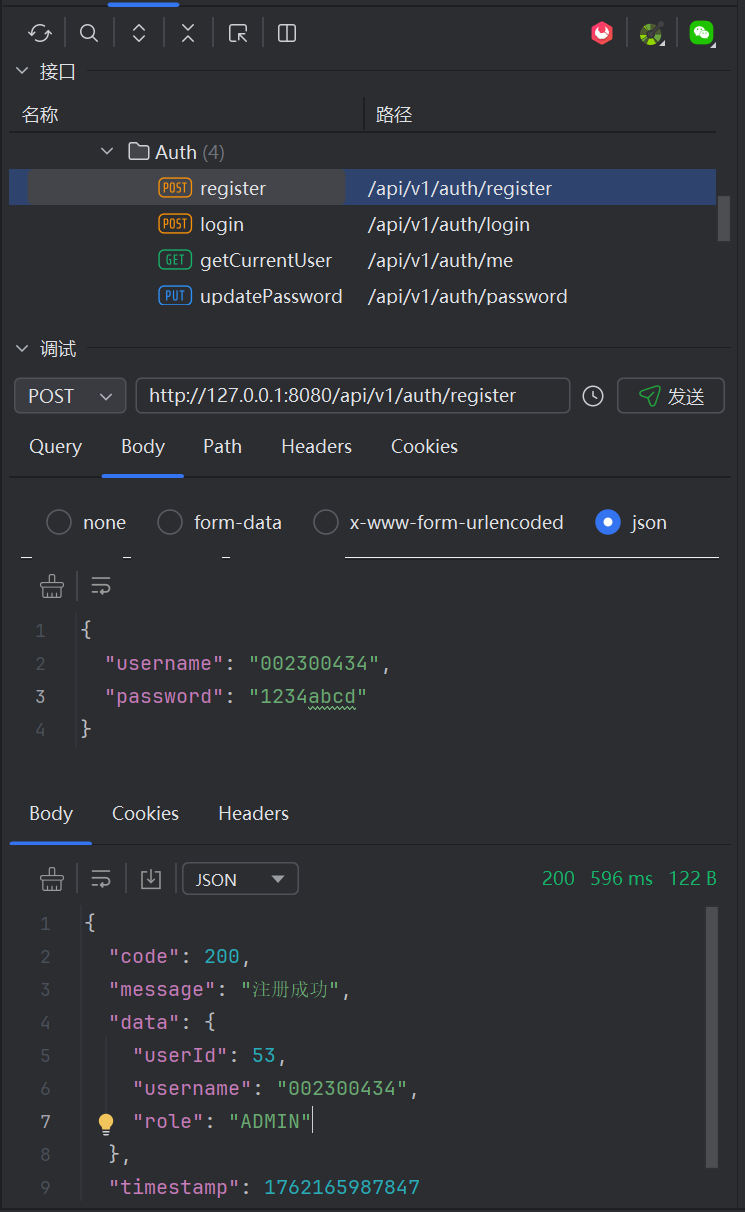The image size is (745, 1212).
Task: Select the login endpoint row
Action: pyautogui.click(x=362, y=224)
